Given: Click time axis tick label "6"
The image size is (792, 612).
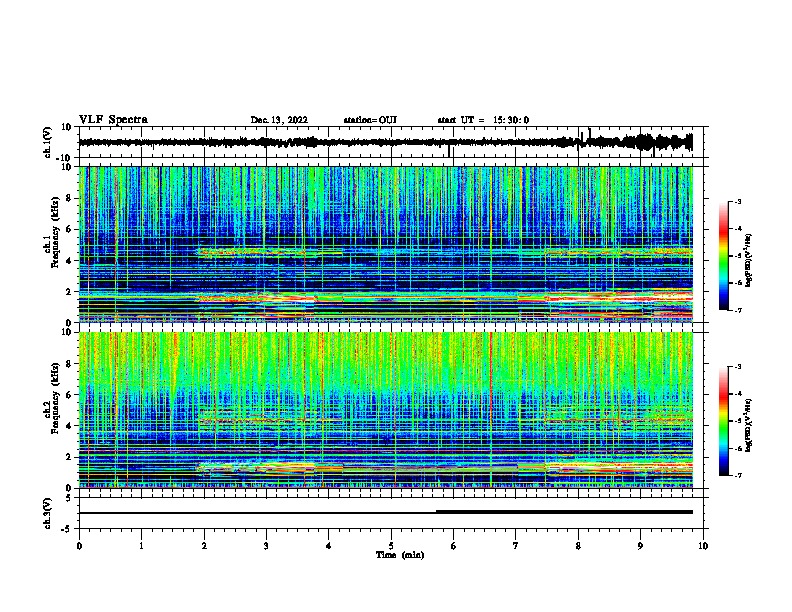Looking at the screenshot, I should [454, 546].
